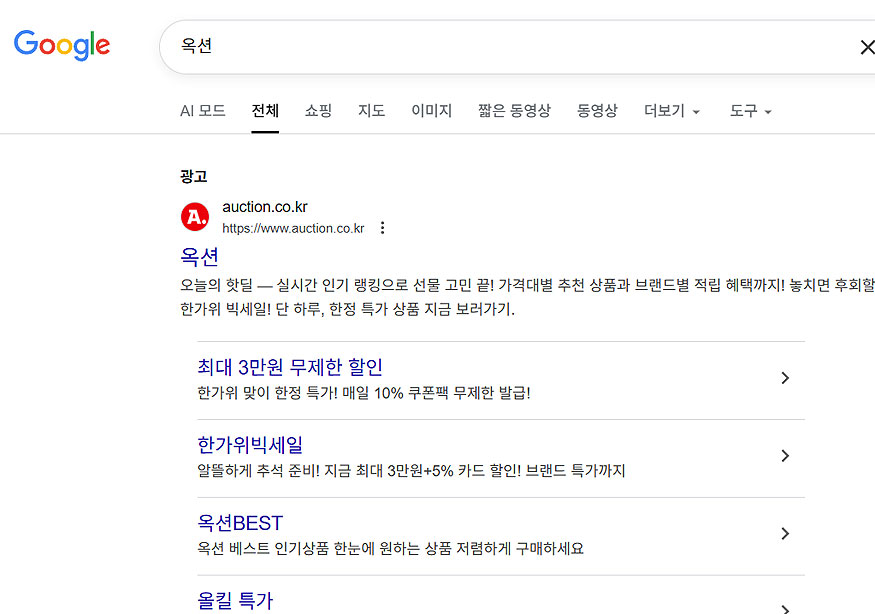Click the red Auction favicon
875x614 pixels.
(x=195, y=217)
